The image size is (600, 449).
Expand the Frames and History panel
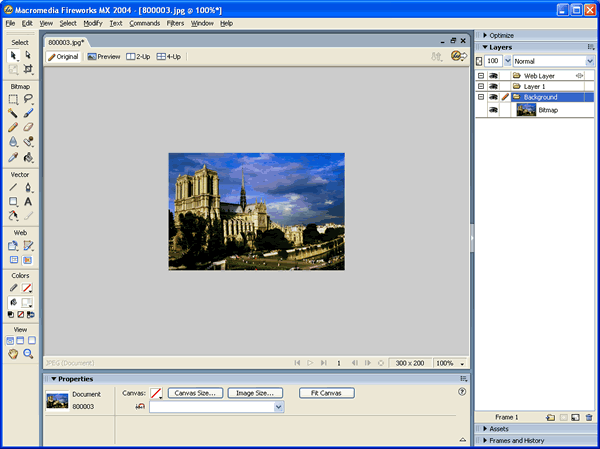click(485, 441)
